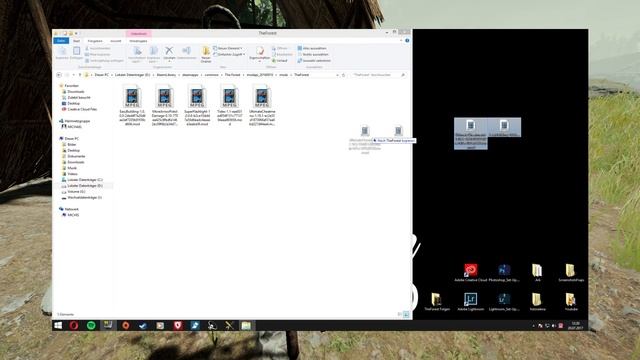The height and width of the screenshot is (360, 640).
Task: Open the Ark folder on desktop
Action: pyautogui.click(x=537, y=273)
